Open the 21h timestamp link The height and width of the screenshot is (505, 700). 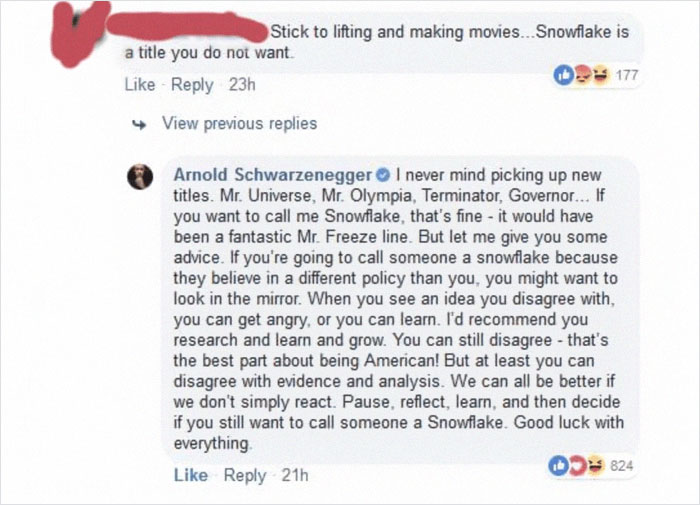tap(294, 475)
